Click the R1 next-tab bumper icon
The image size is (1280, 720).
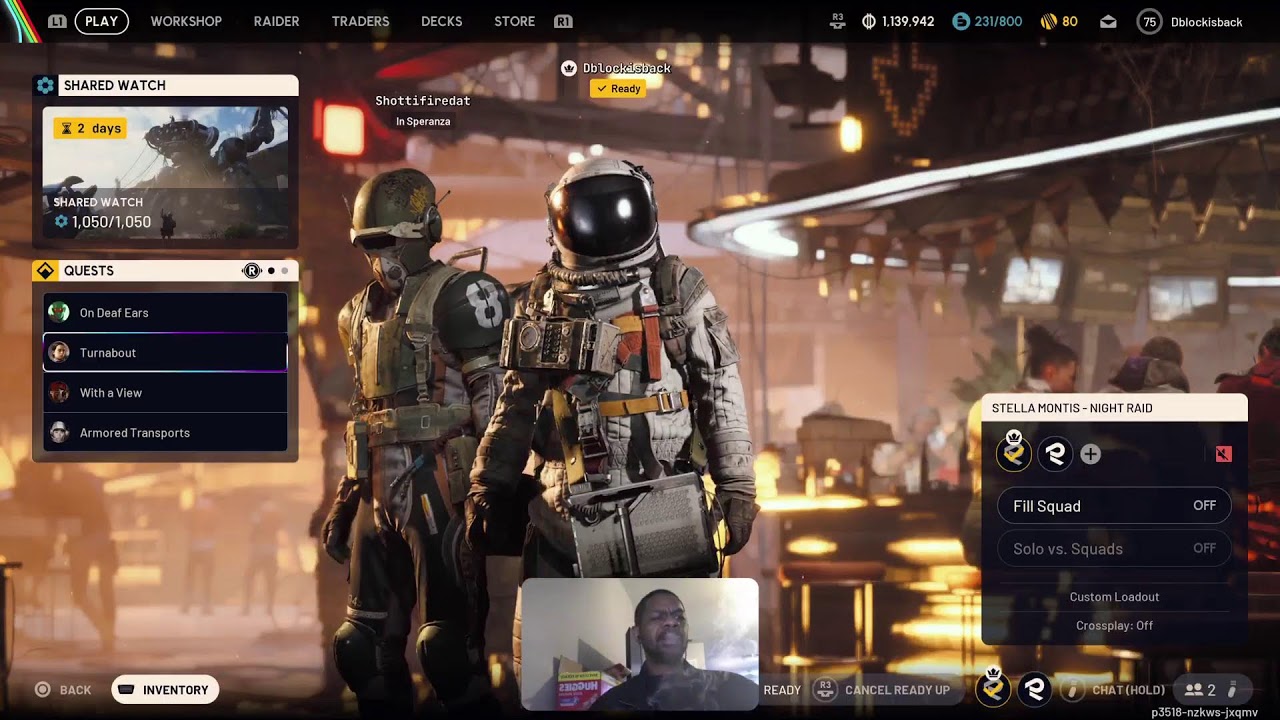coord(563,21)
